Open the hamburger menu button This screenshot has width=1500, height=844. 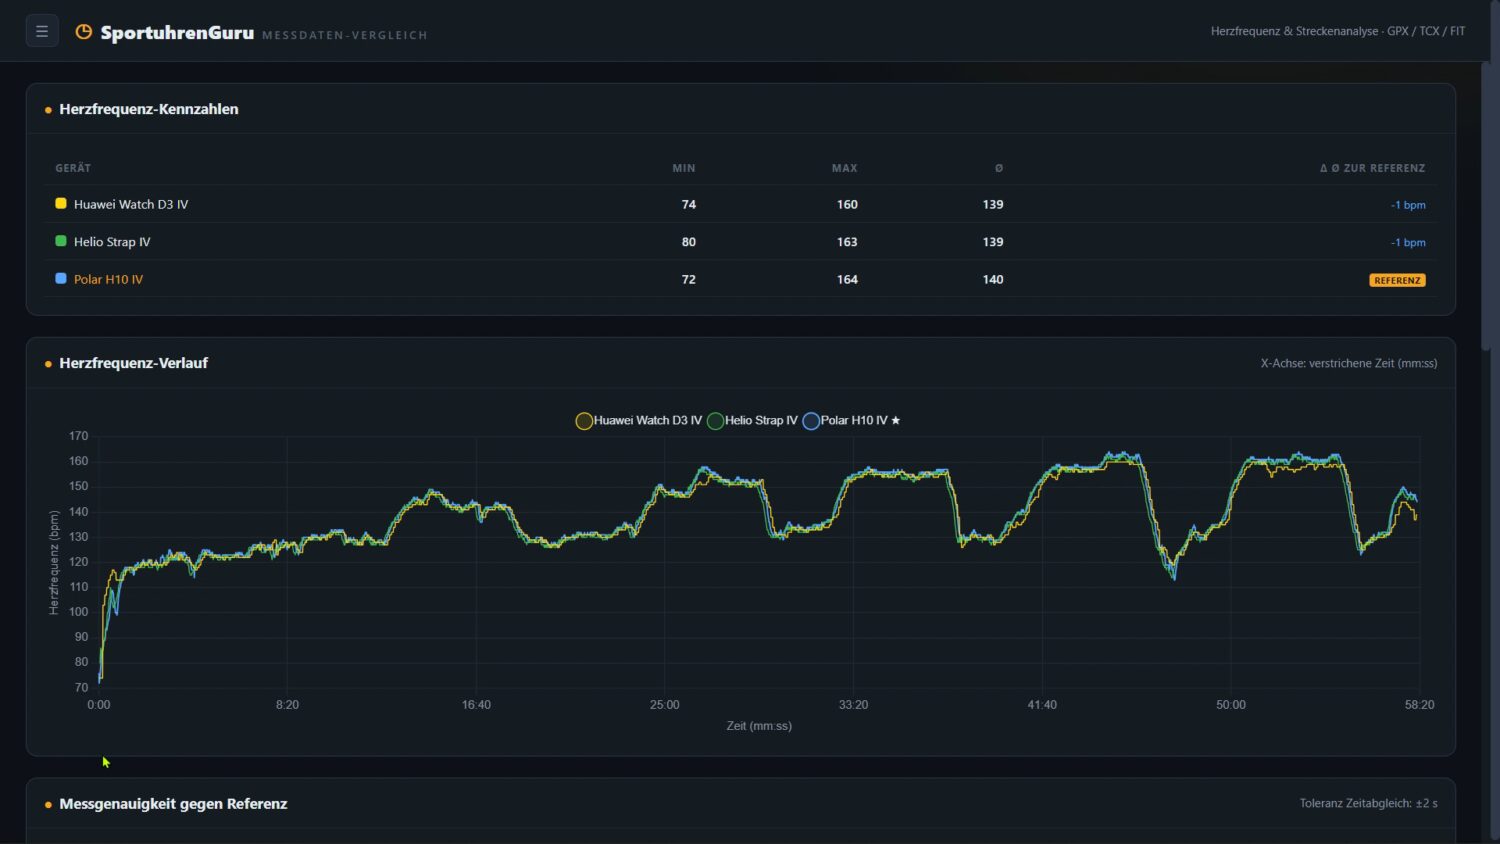42,31
